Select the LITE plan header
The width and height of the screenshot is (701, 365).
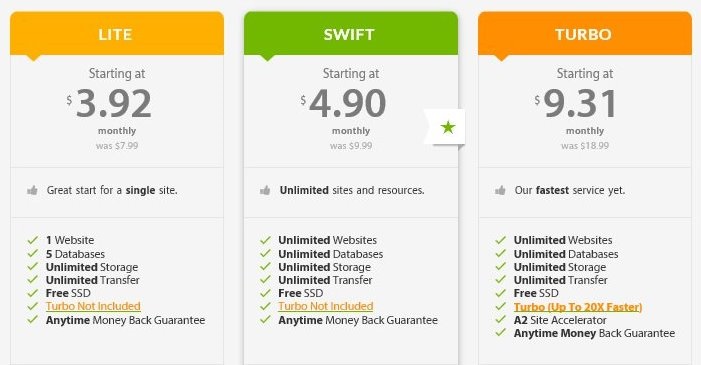117,34
